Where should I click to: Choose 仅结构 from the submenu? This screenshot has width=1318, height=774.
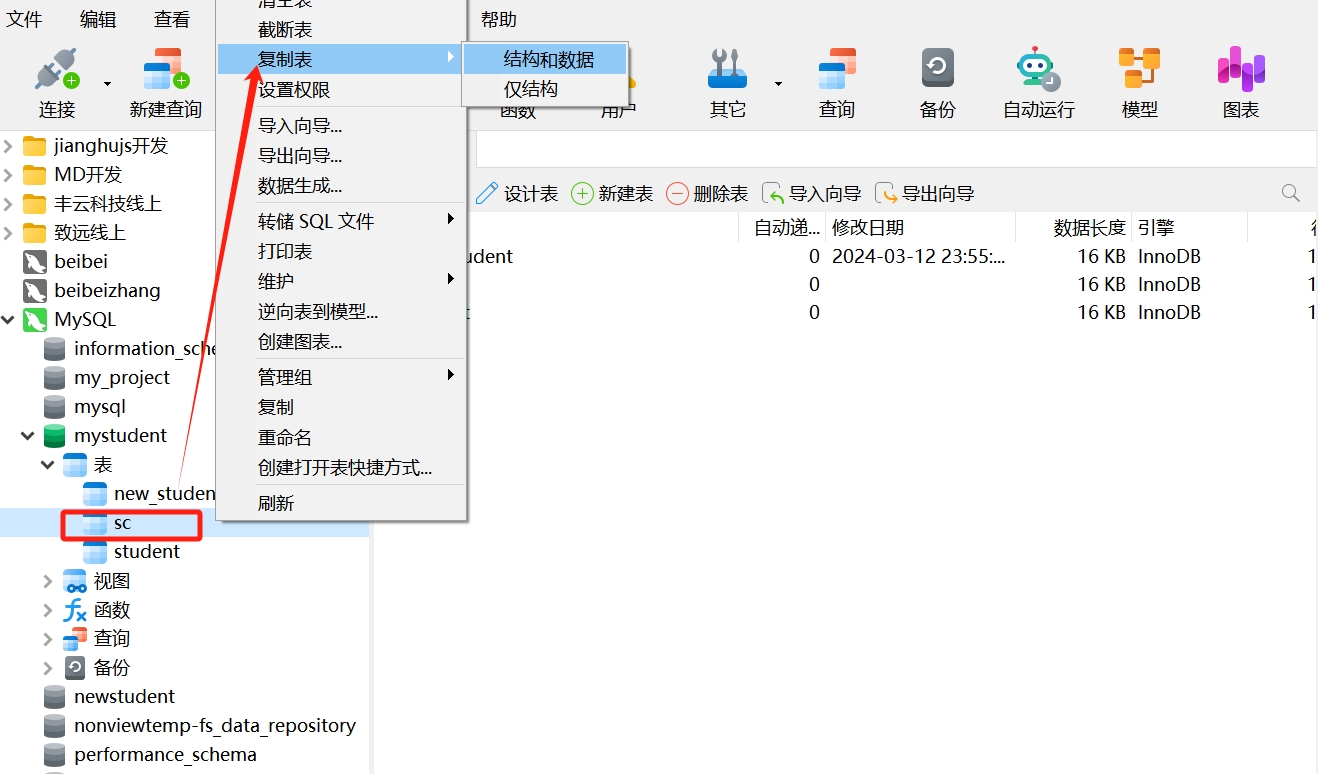(530, 89)
